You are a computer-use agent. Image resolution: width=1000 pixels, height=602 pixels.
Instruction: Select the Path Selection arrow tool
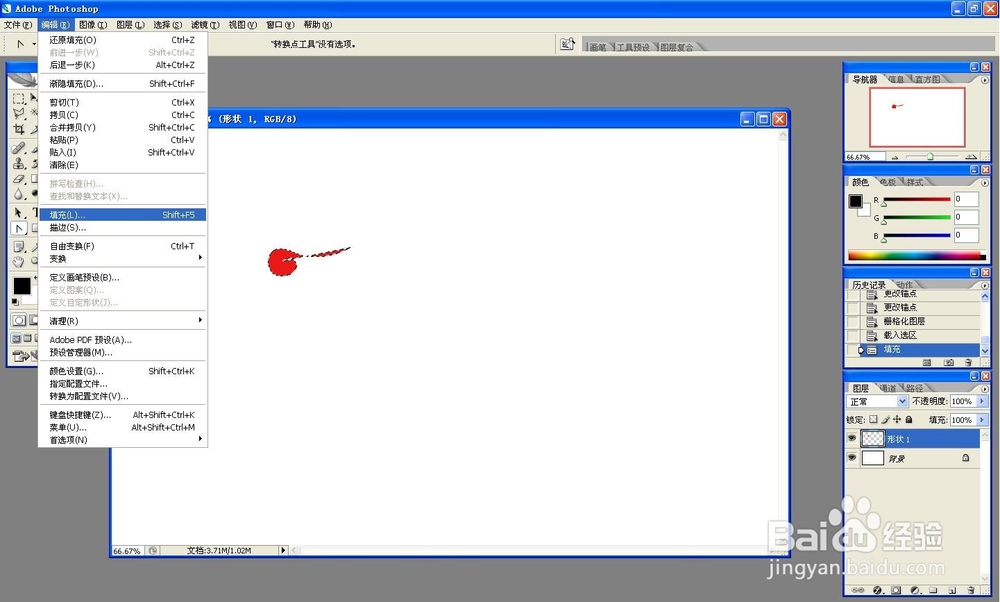(18, 213)
